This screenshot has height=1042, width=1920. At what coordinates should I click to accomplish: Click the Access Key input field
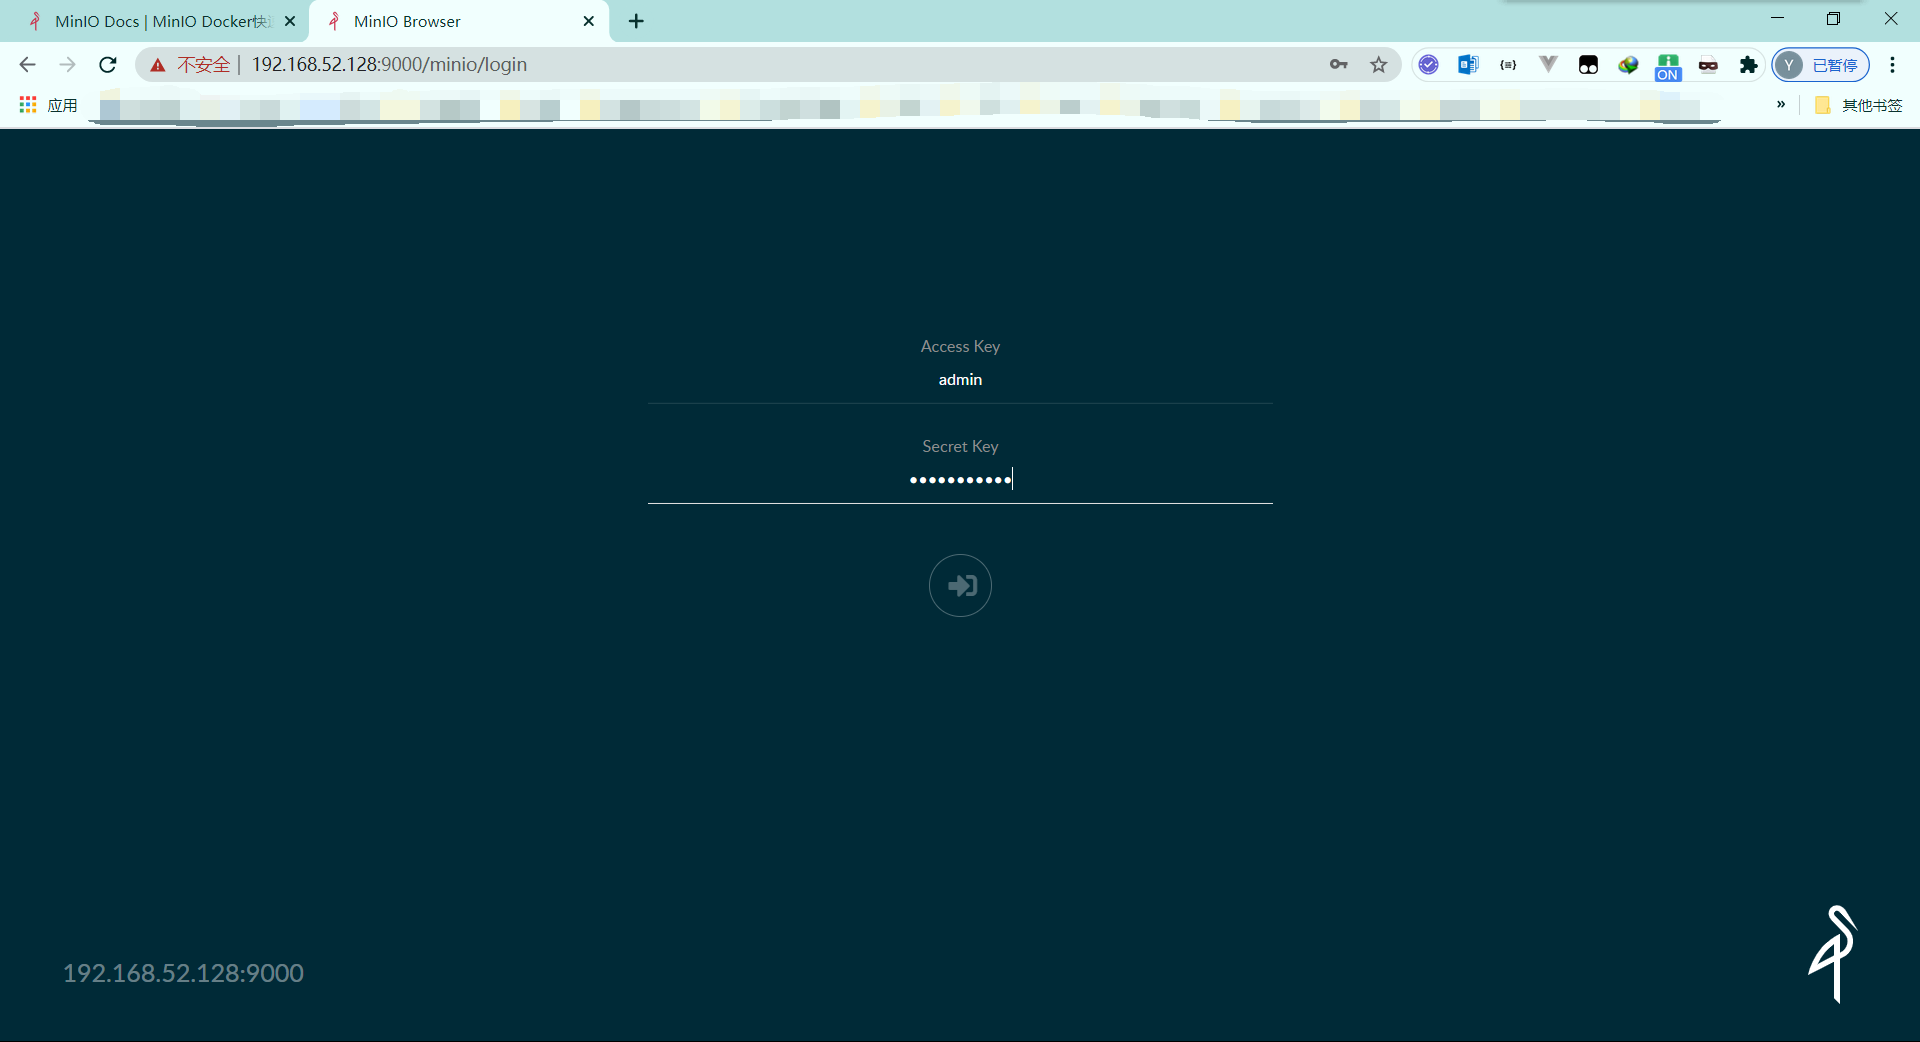[x=960, y=380]
